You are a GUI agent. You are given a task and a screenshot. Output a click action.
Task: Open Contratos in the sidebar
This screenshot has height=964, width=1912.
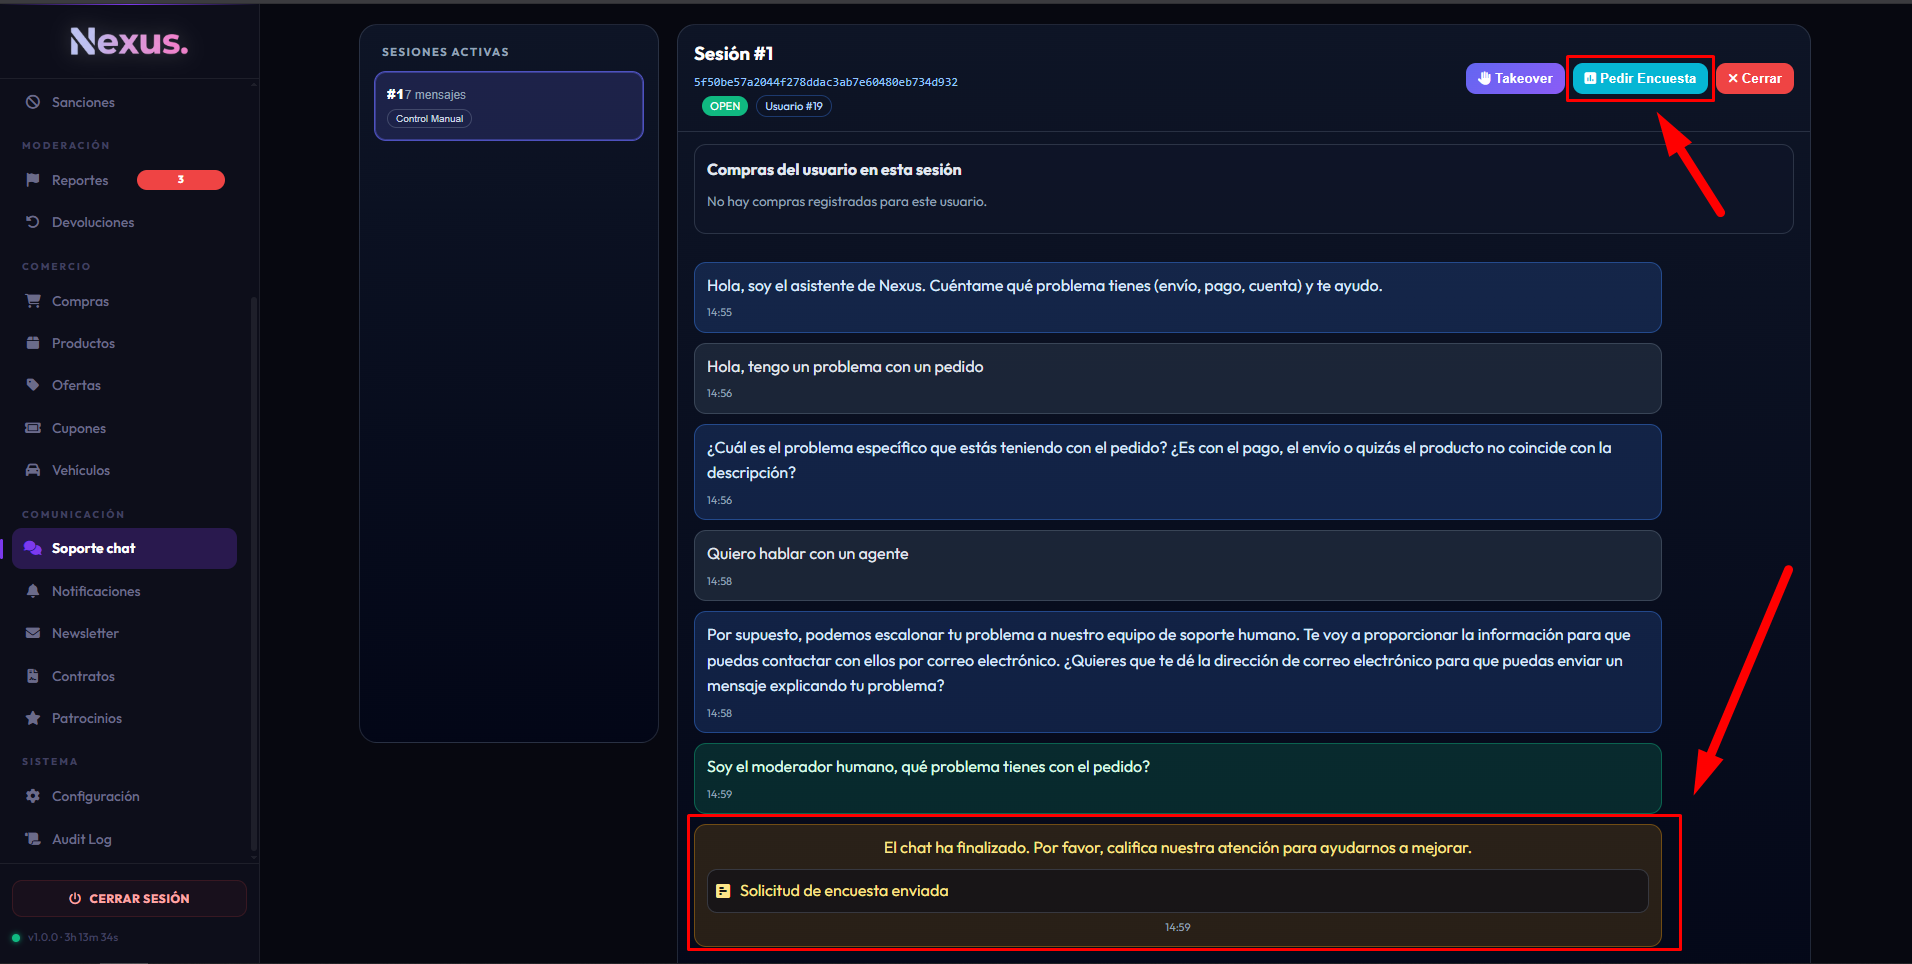click(124, 676)
